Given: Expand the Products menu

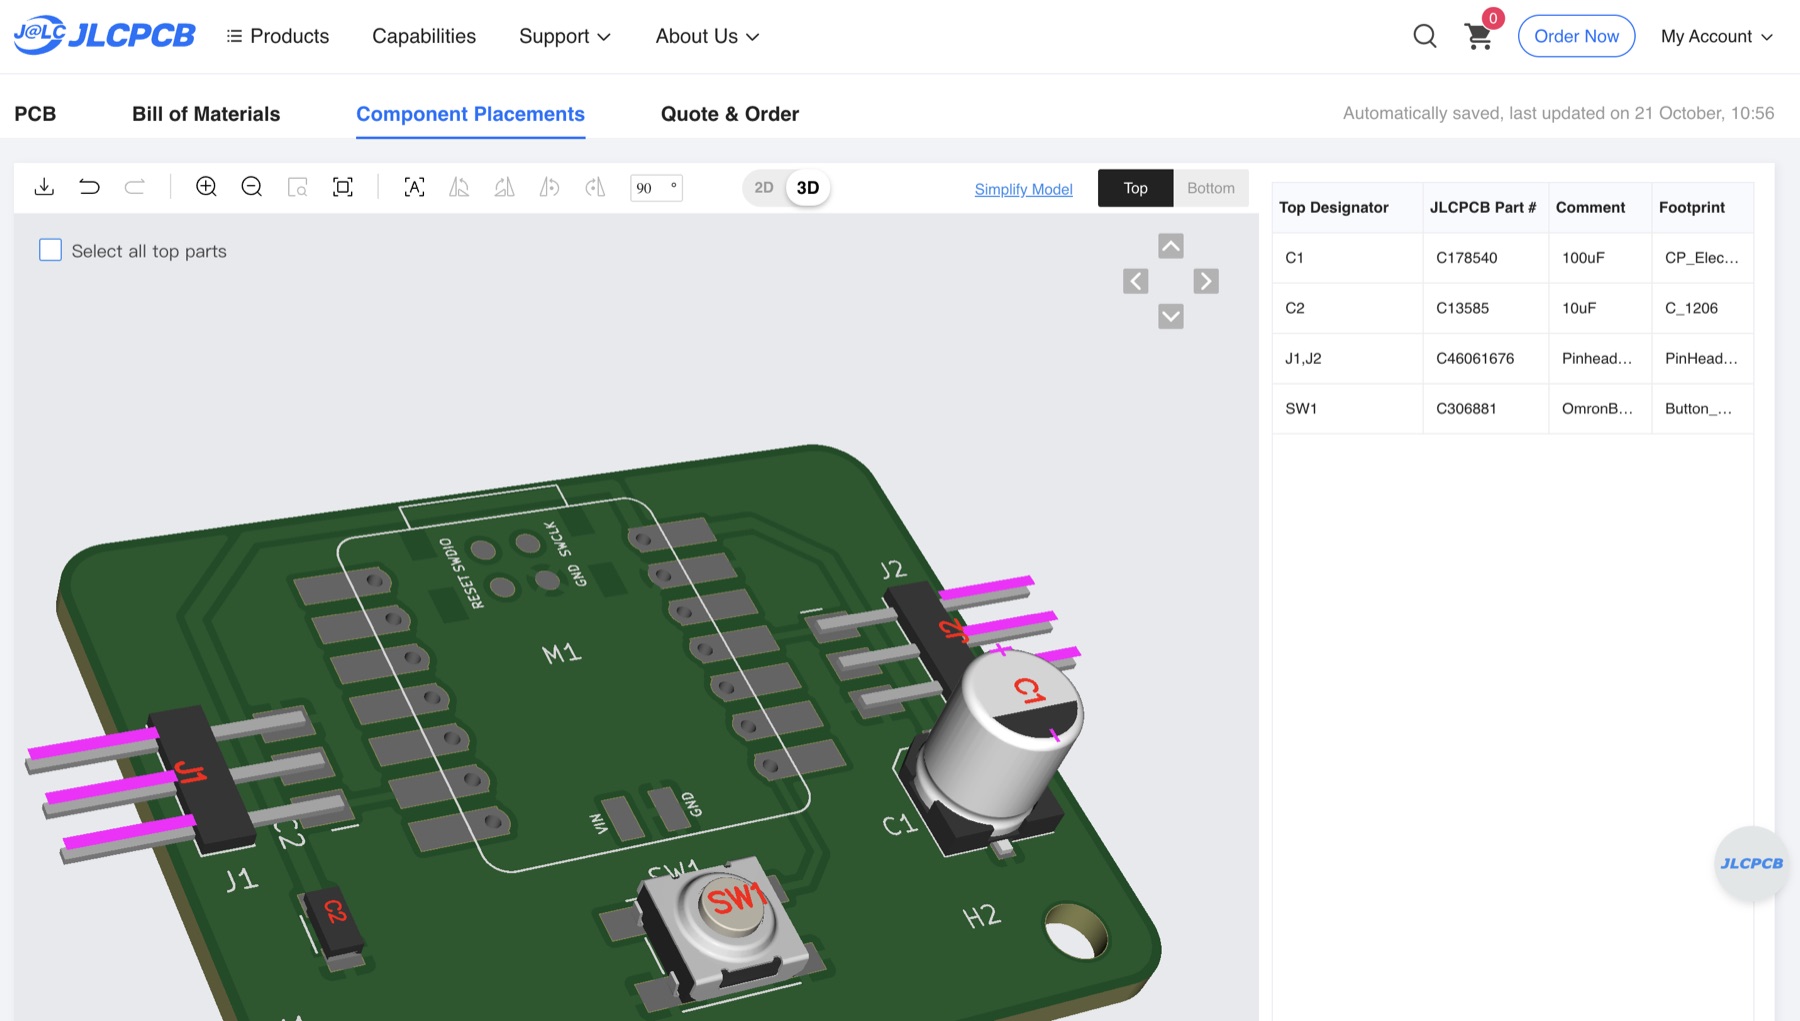Looking at the screenshot, I should coord(278,36).
